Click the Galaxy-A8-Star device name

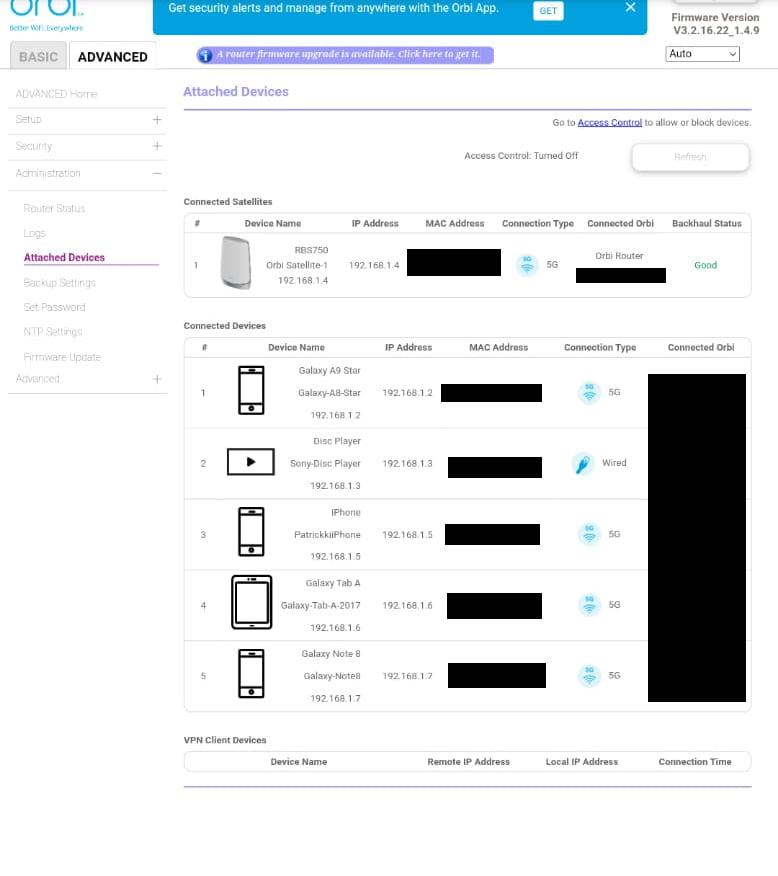tap(330, 393)
